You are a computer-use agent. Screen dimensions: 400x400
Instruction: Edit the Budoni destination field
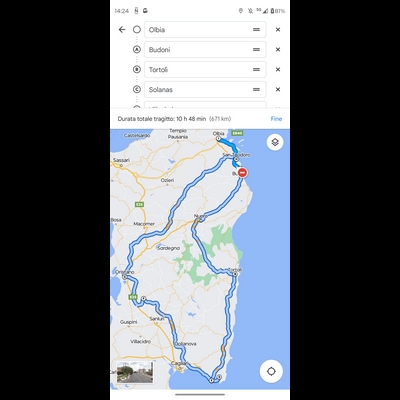[x=205, y=50]
